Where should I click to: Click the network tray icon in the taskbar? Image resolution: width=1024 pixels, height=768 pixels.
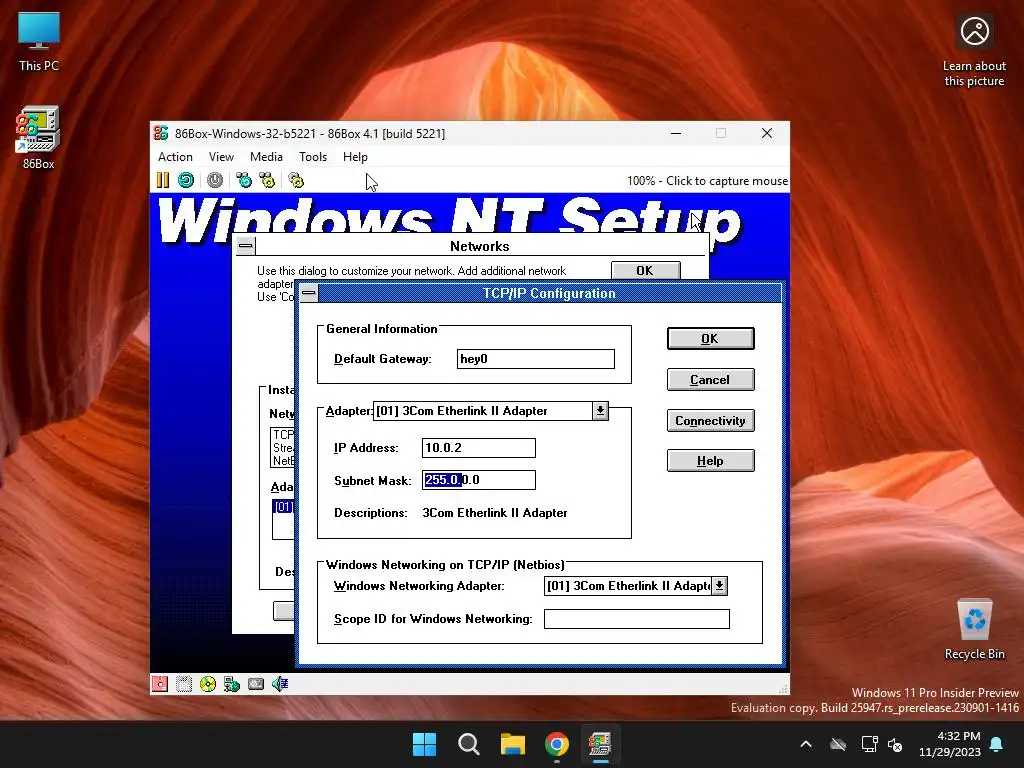tap(869, 744)
